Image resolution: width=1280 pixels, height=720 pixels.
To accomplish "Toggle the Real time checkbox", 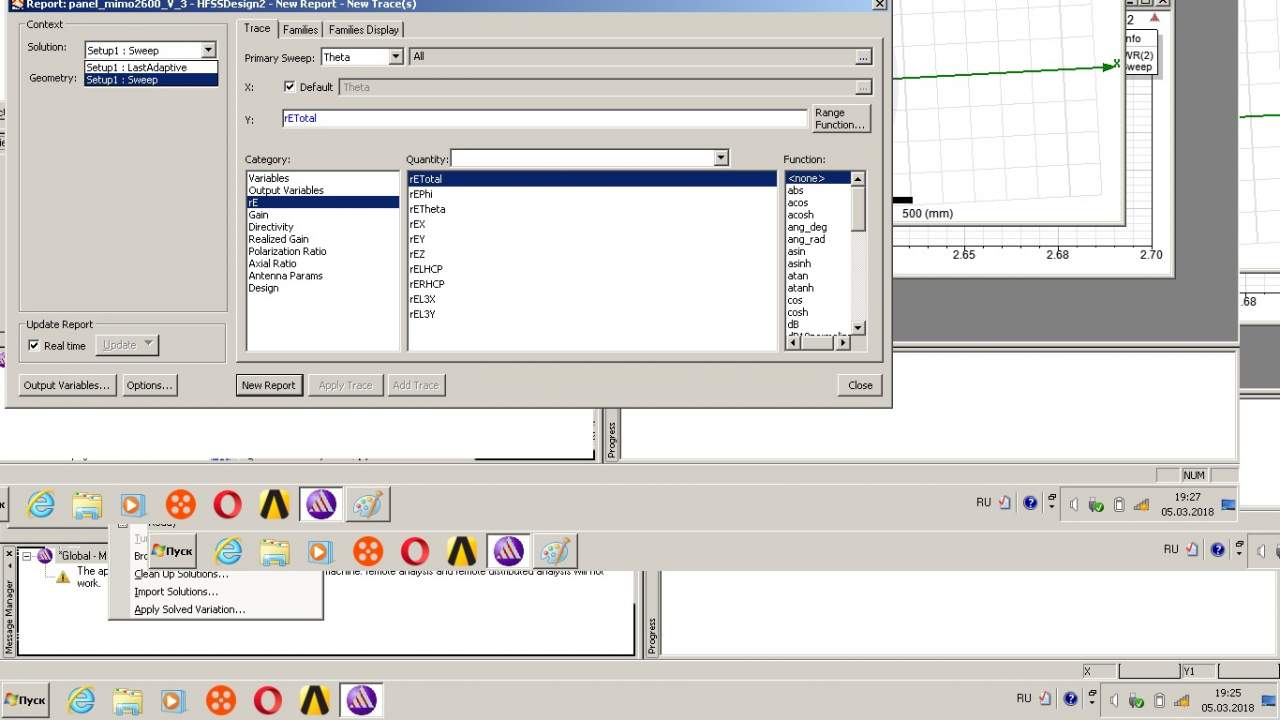I will point(34,346).
